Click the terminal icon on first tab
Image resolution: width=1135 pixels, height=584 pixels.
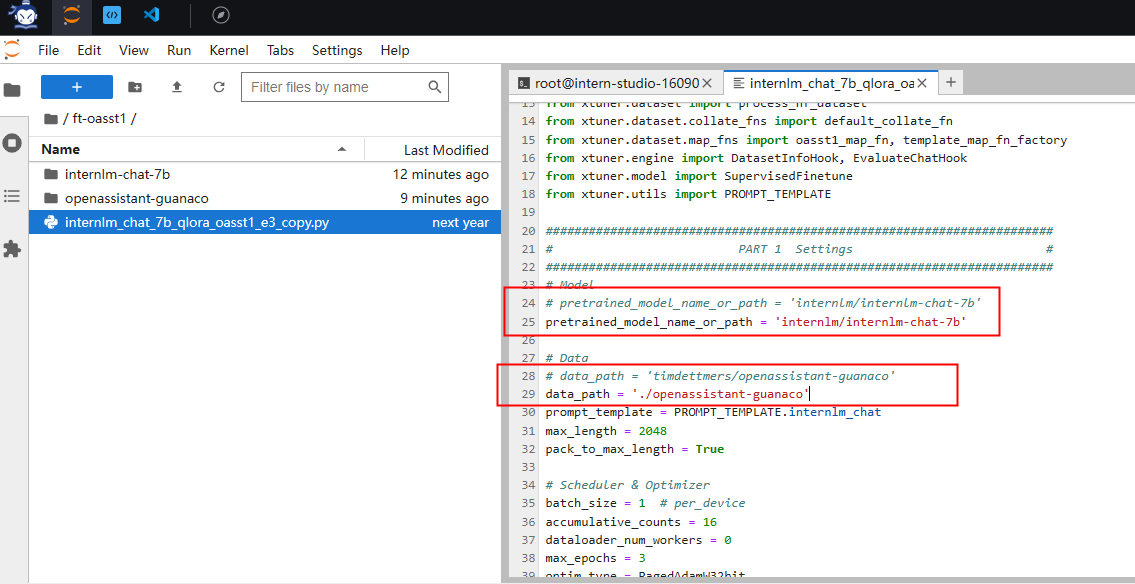pyautogui.click(x=523, y=83)
